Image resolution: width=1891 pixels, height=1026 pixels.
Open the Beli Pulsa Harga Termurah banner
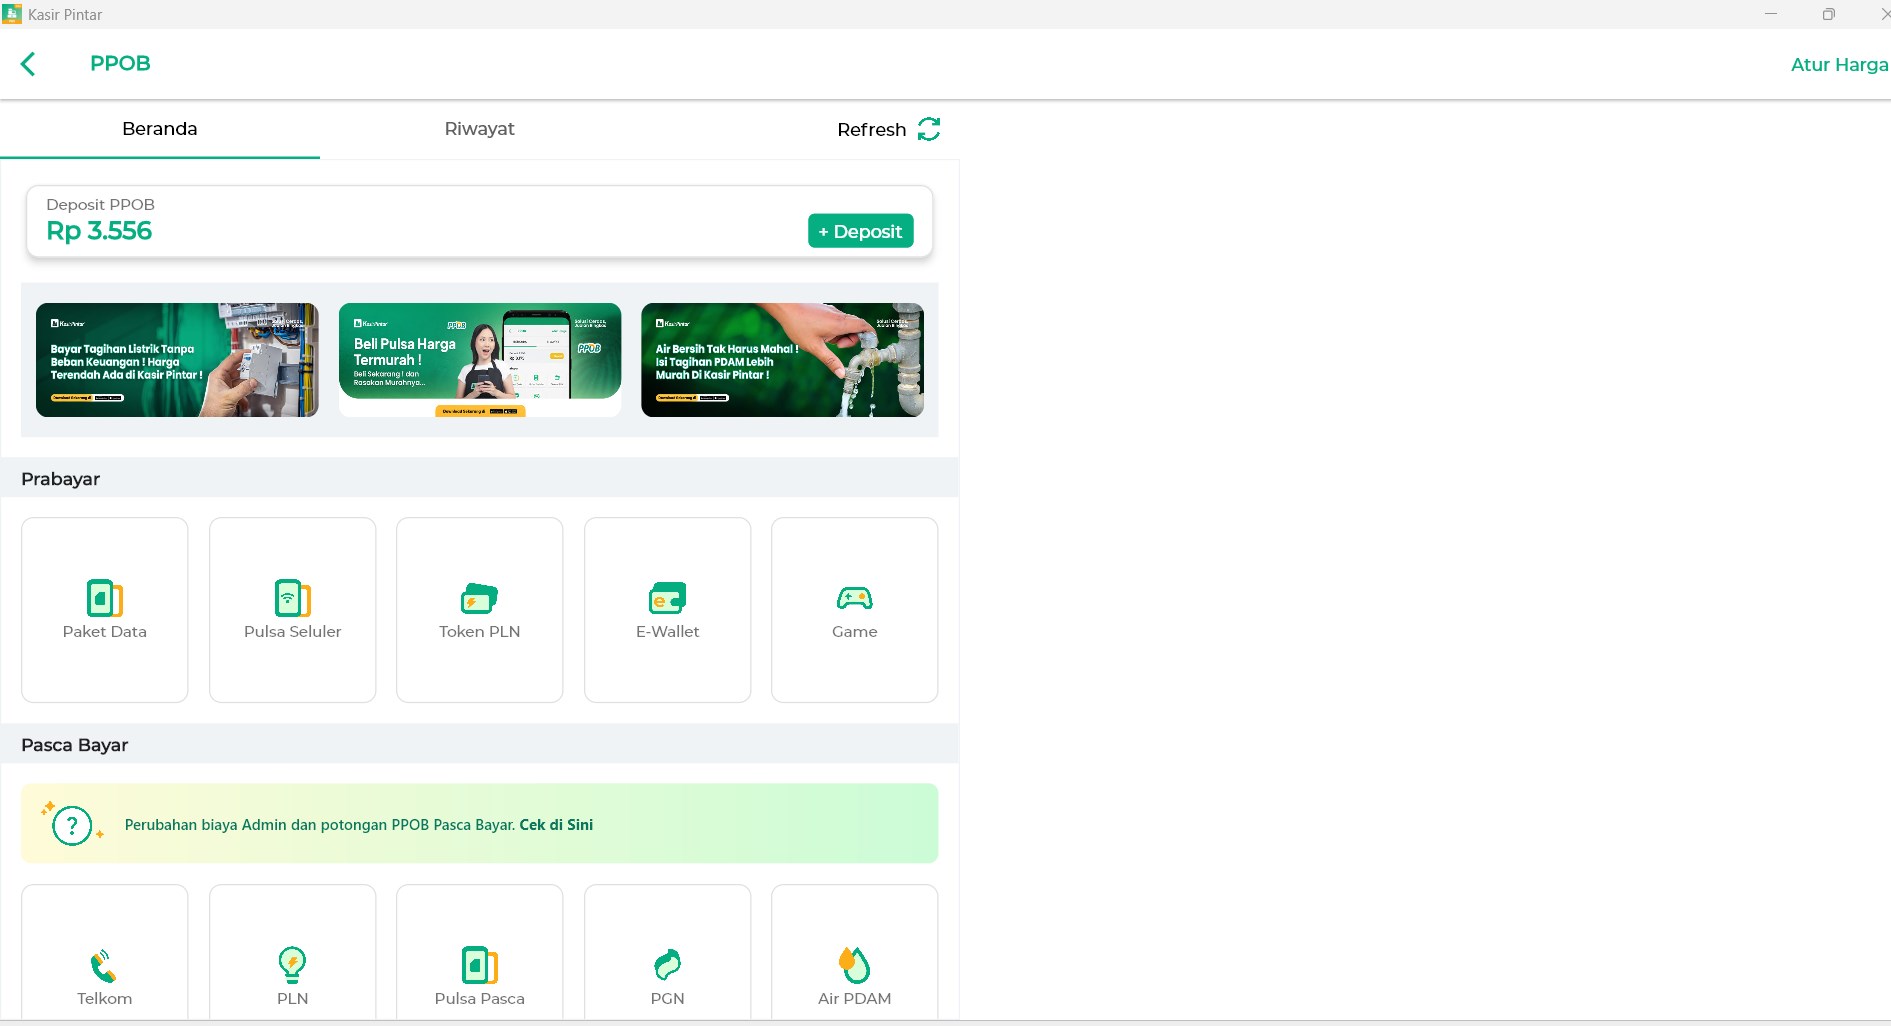(x=480, y=360)
